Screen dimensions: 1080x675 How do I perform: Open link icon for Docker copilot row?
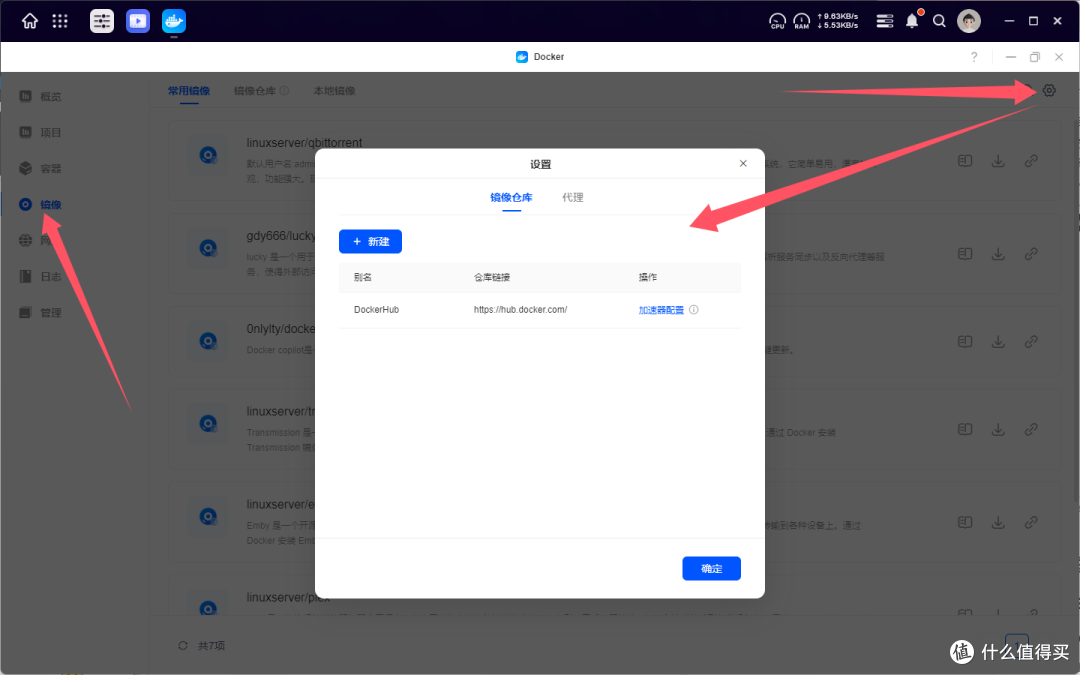[x=1031, y=342]
